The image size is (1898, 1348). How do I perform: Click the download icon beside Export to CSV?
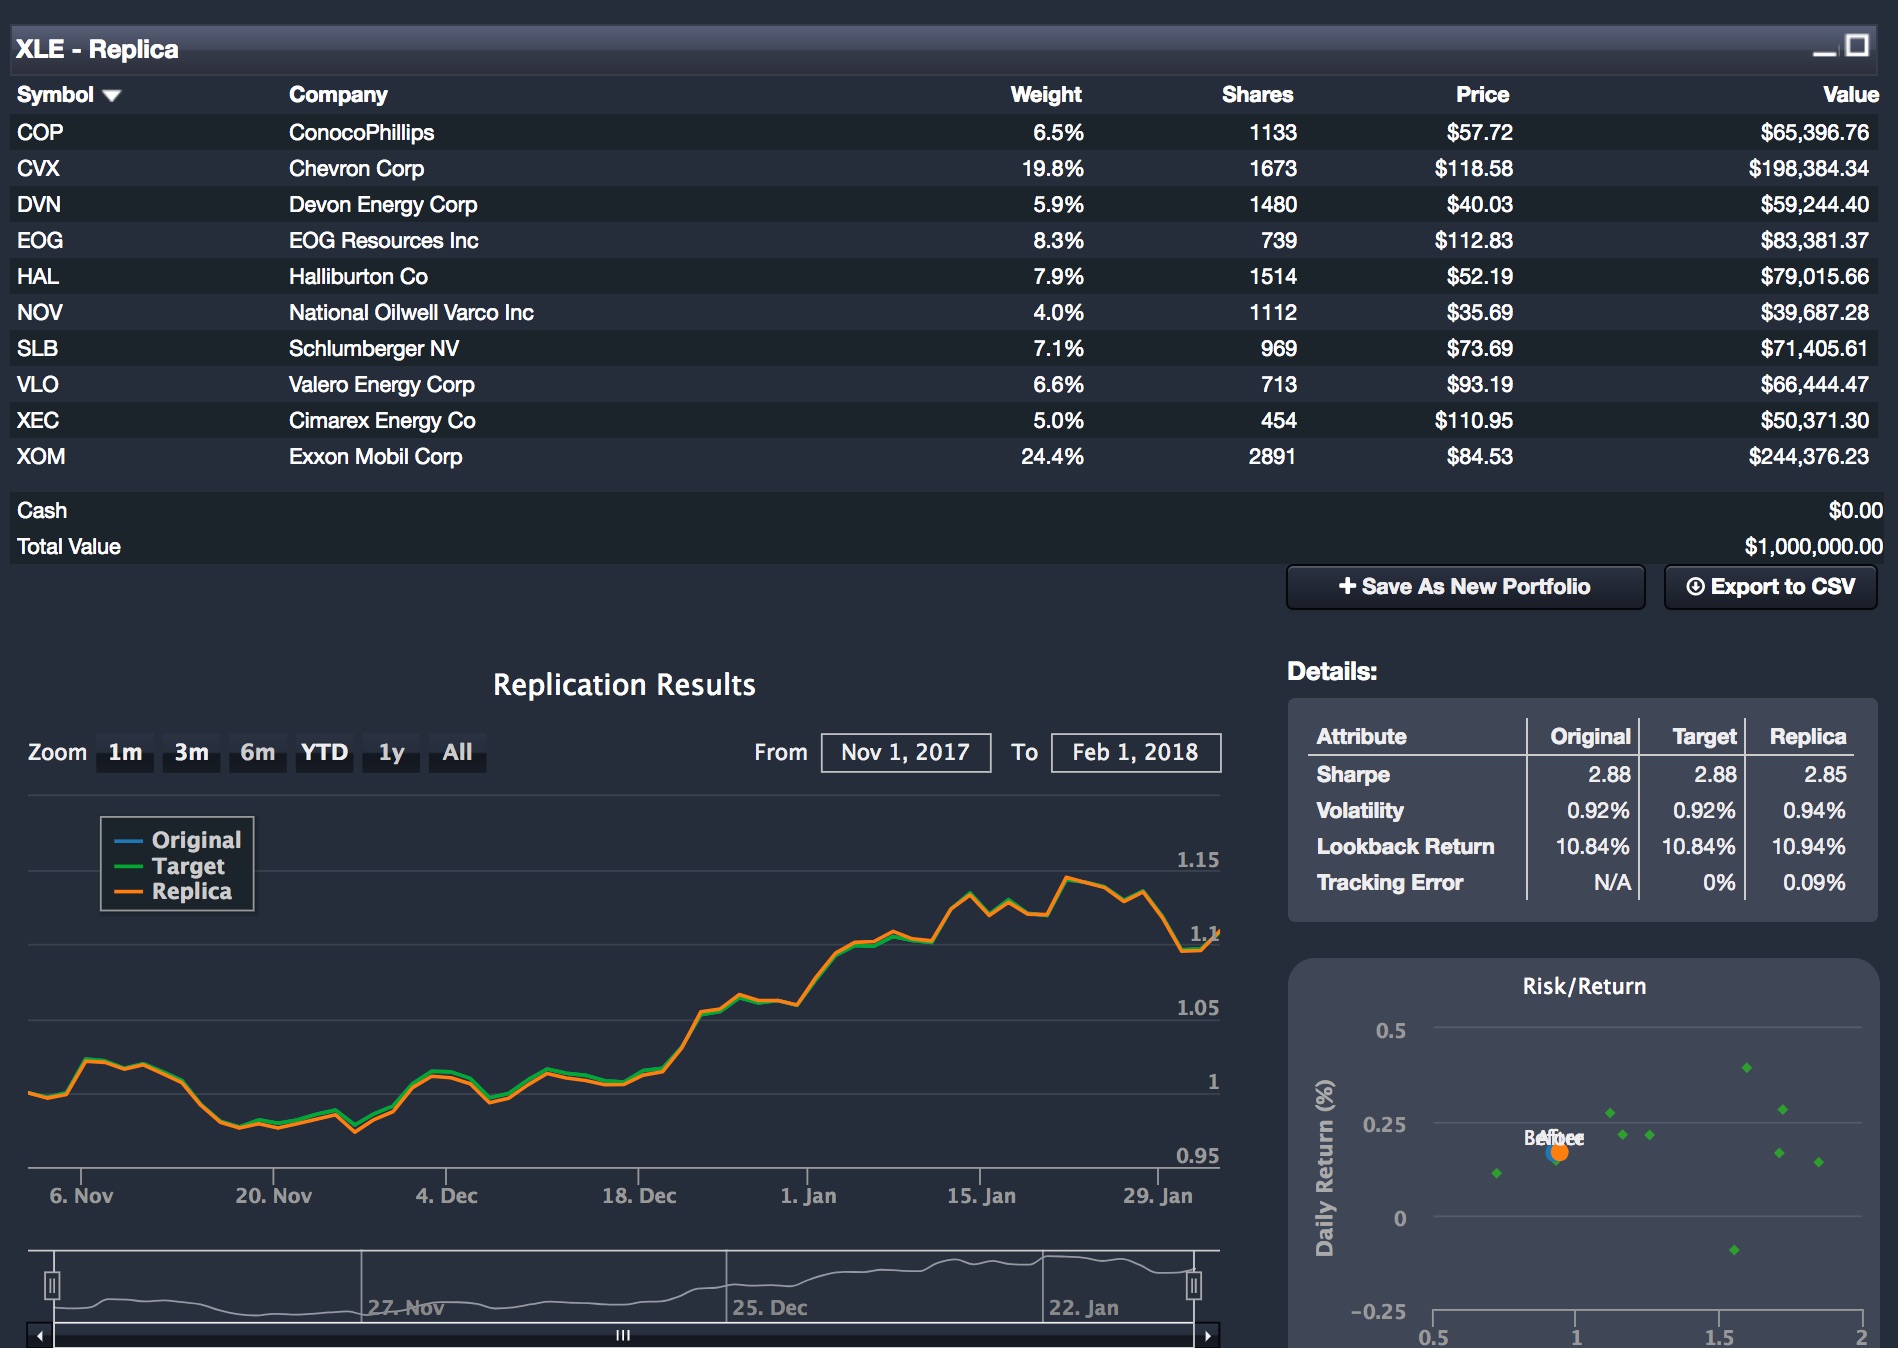click(1694, 587)
